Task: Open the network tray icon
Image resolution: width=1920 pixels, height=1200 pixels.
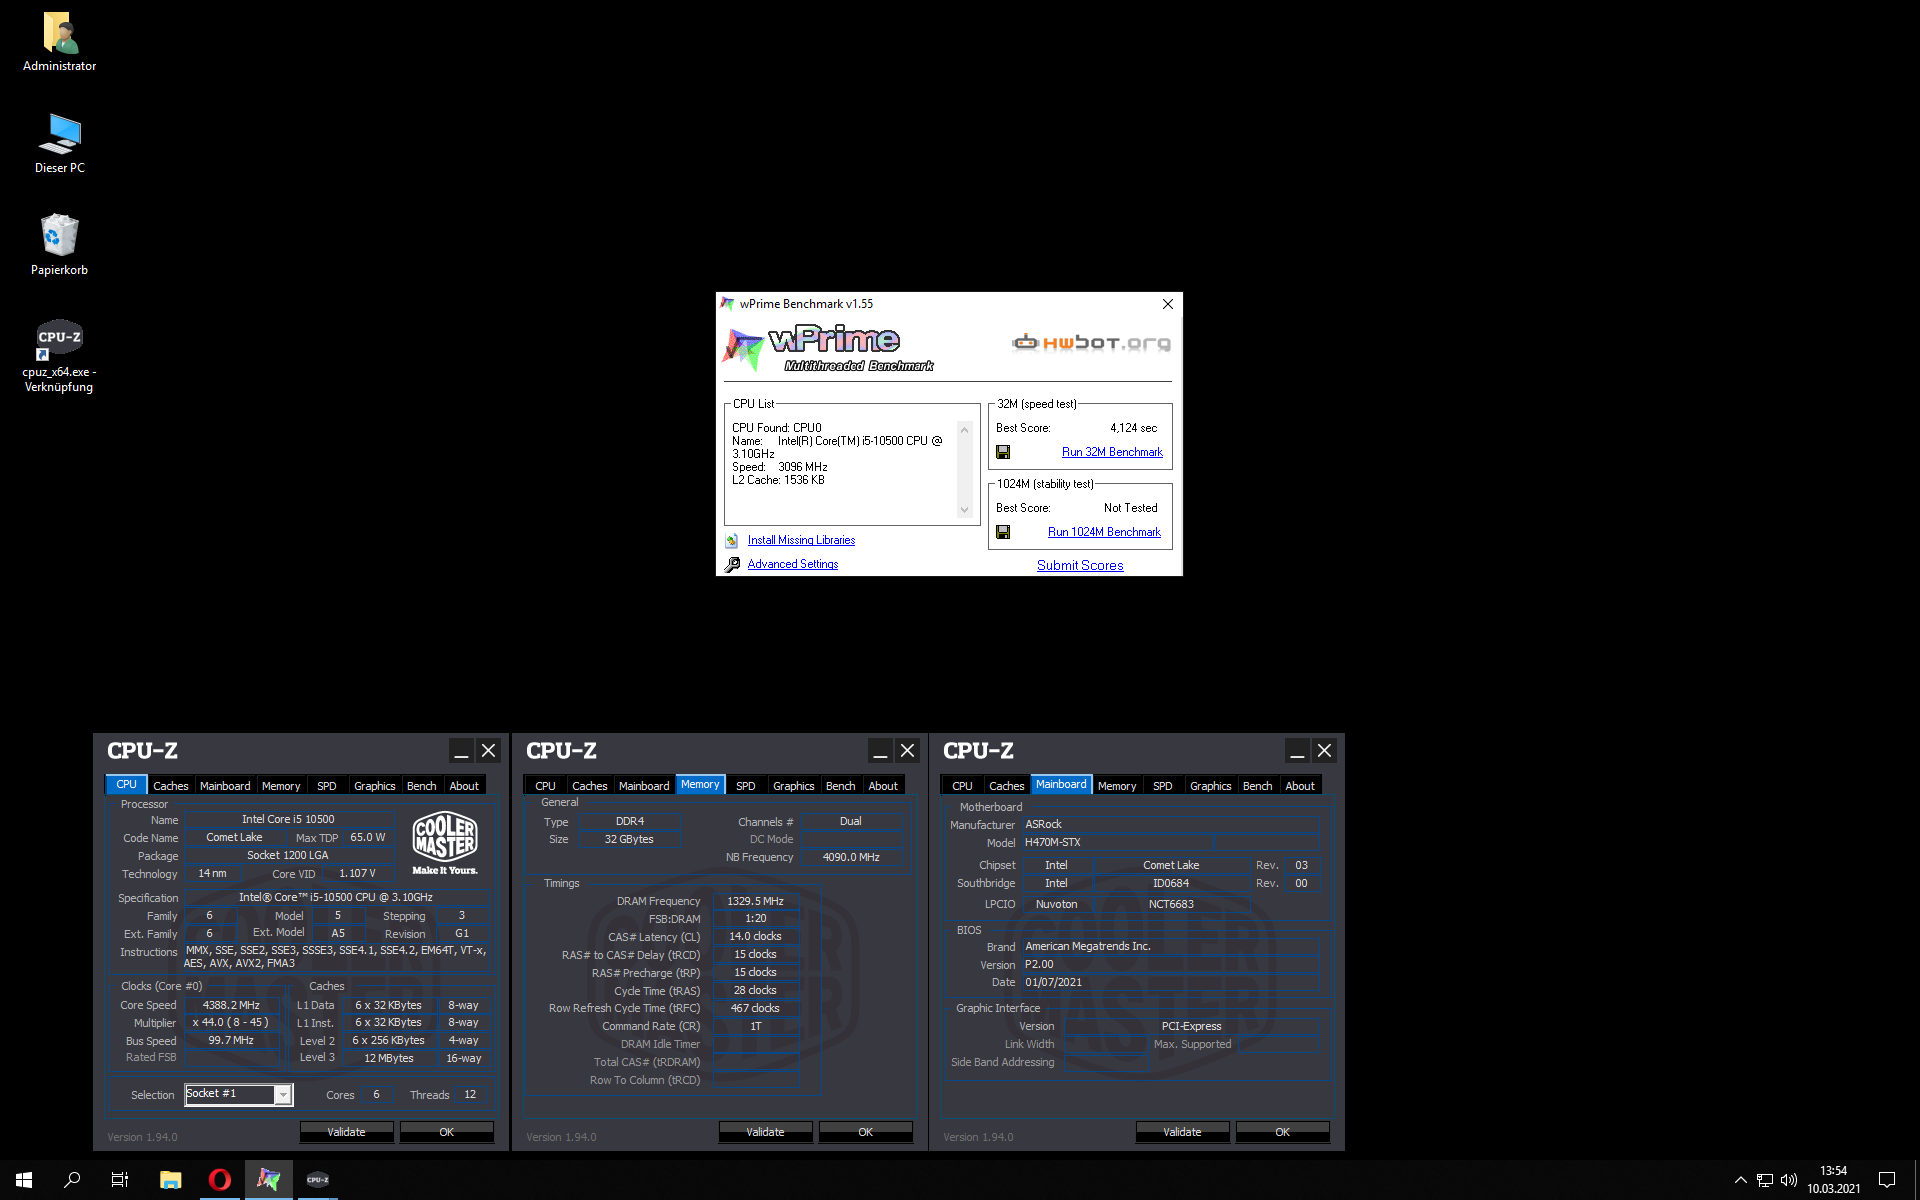Action: click(1765, 1180)
